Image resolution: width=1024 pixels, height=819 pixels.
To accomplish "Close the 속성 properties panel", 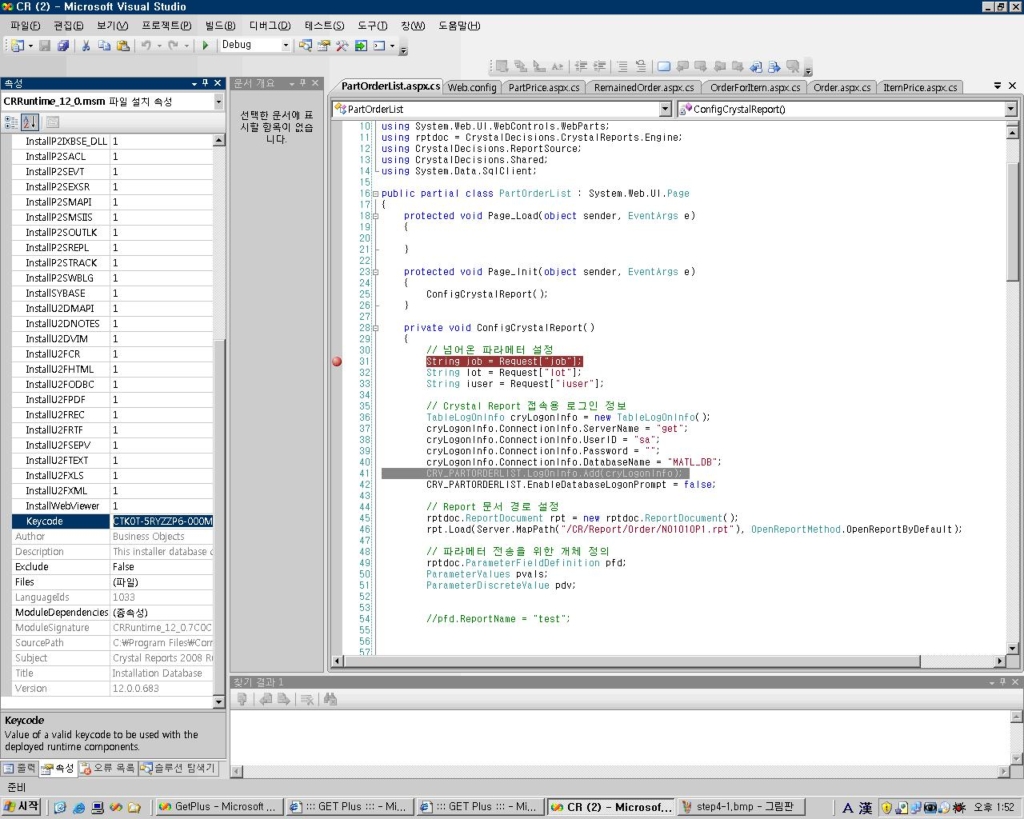I will [218, 84].
